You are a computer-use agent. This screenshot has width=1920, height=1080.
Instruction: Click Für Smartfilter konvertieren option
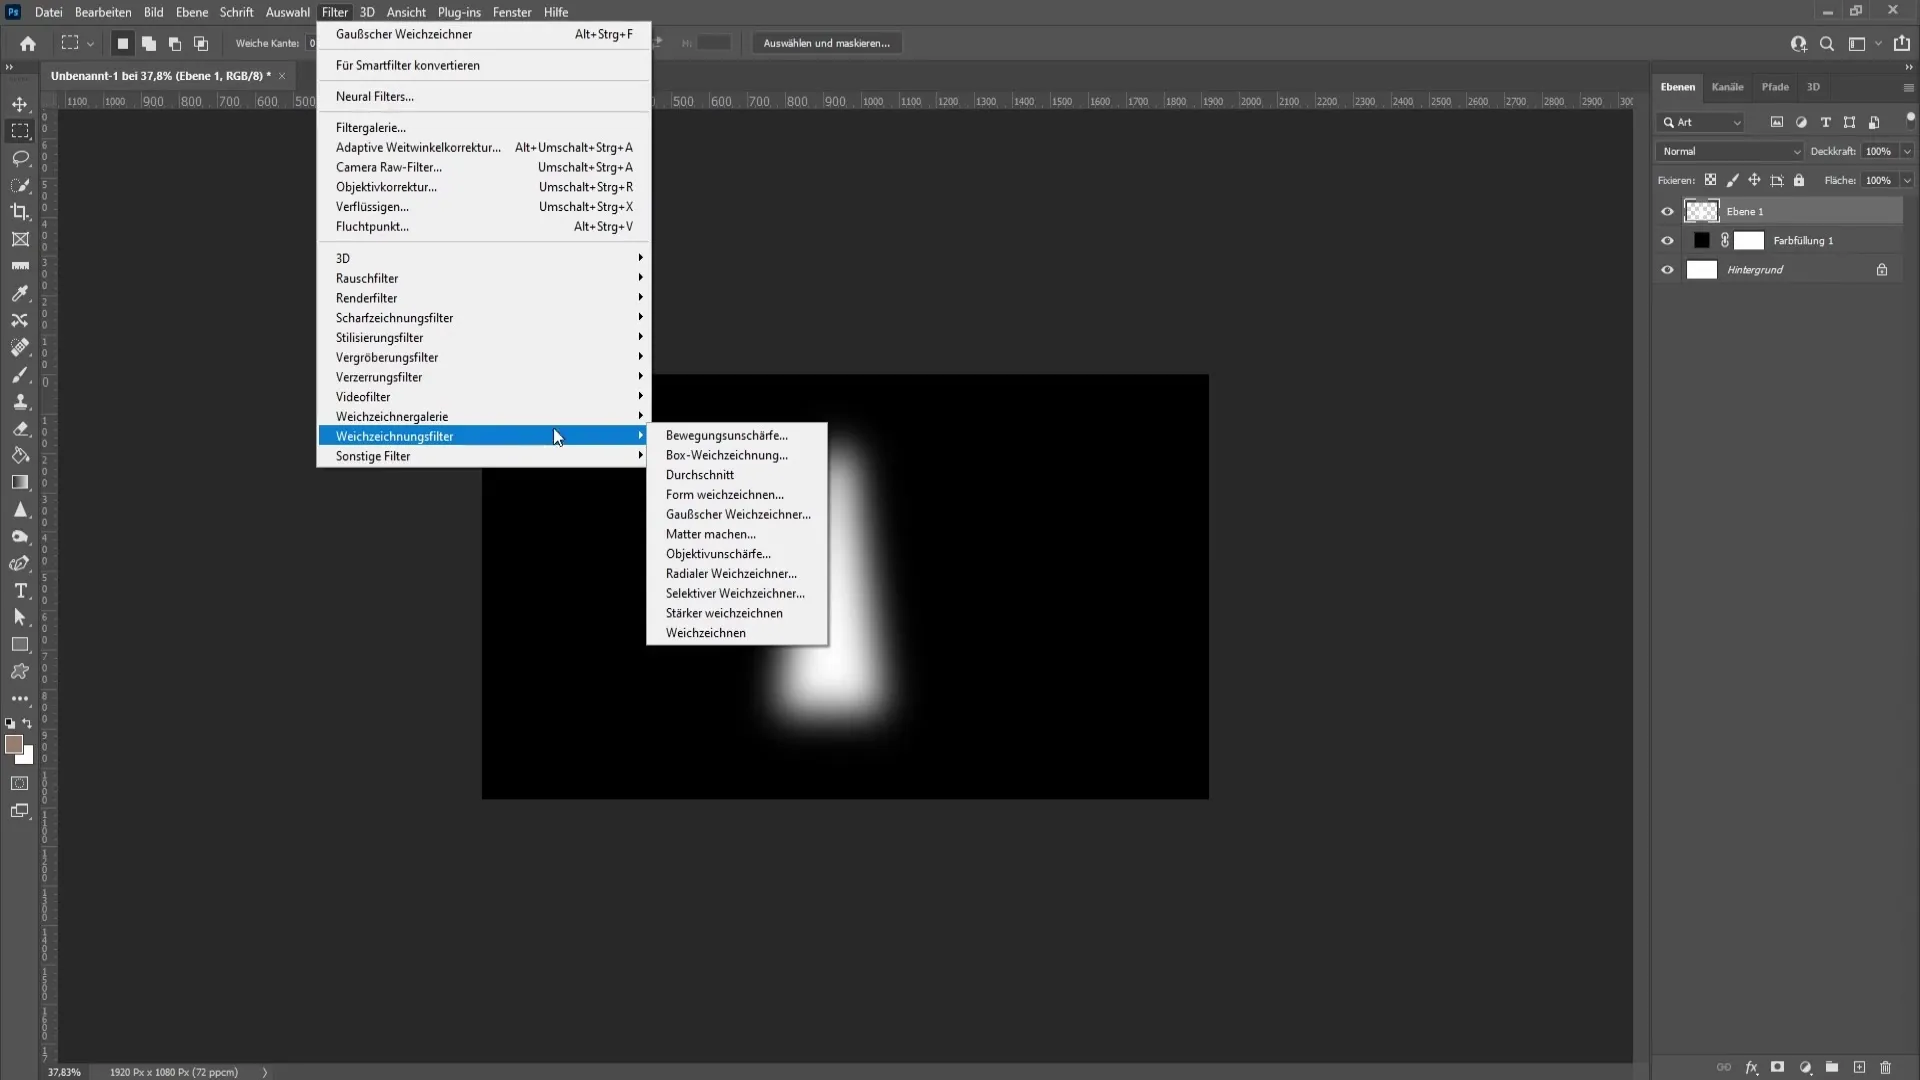pos(407,65)
